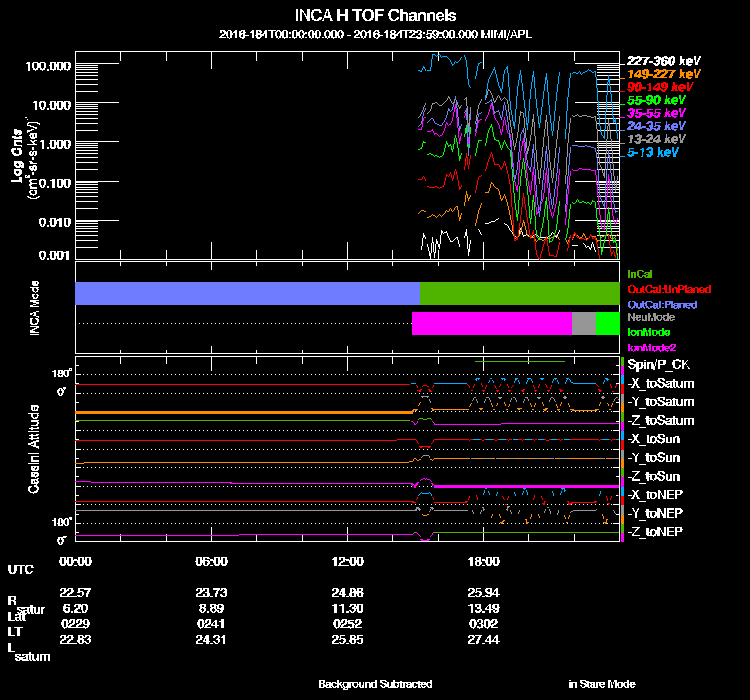Click the R value '25.94'
Image resolution: width=750 pixels, height=700 pixels.
click(484, 593)
